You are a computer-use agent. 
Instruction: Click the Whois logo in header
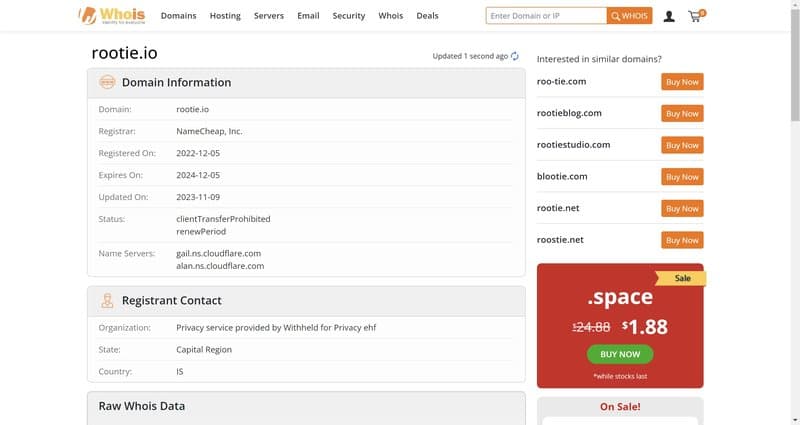pyautogui.click(x=111, y=16)
